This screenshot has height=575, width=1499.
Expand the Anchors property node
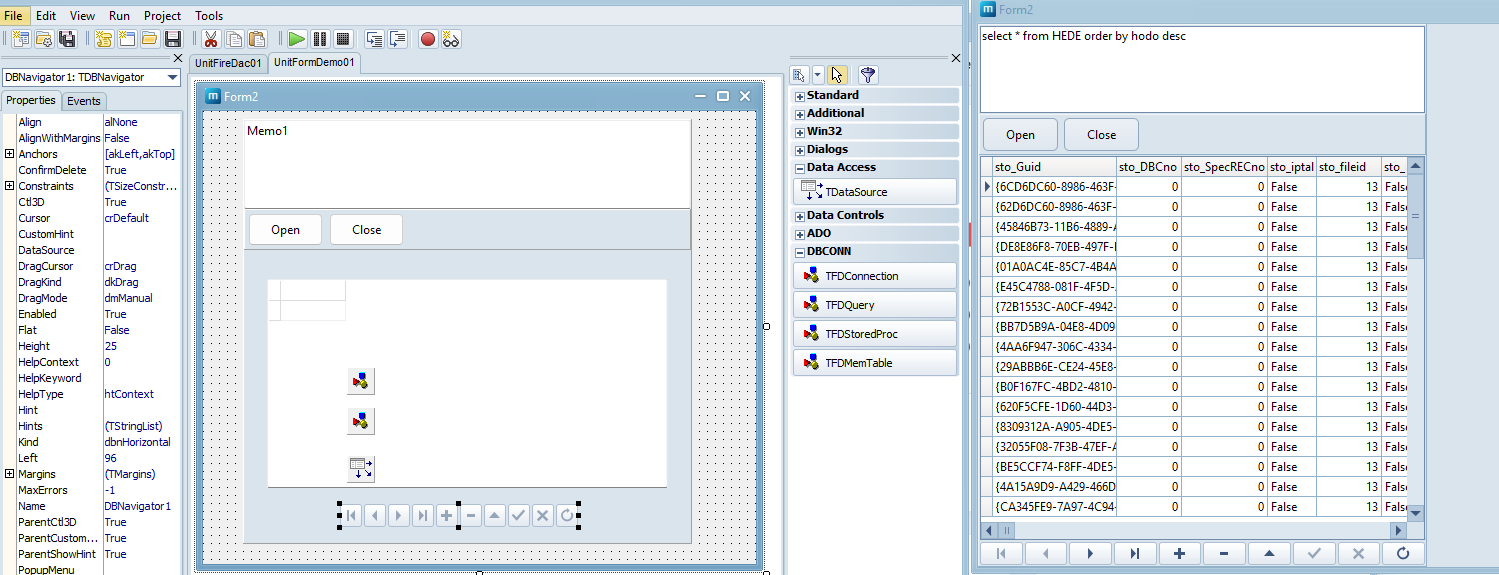coord(9,154)
